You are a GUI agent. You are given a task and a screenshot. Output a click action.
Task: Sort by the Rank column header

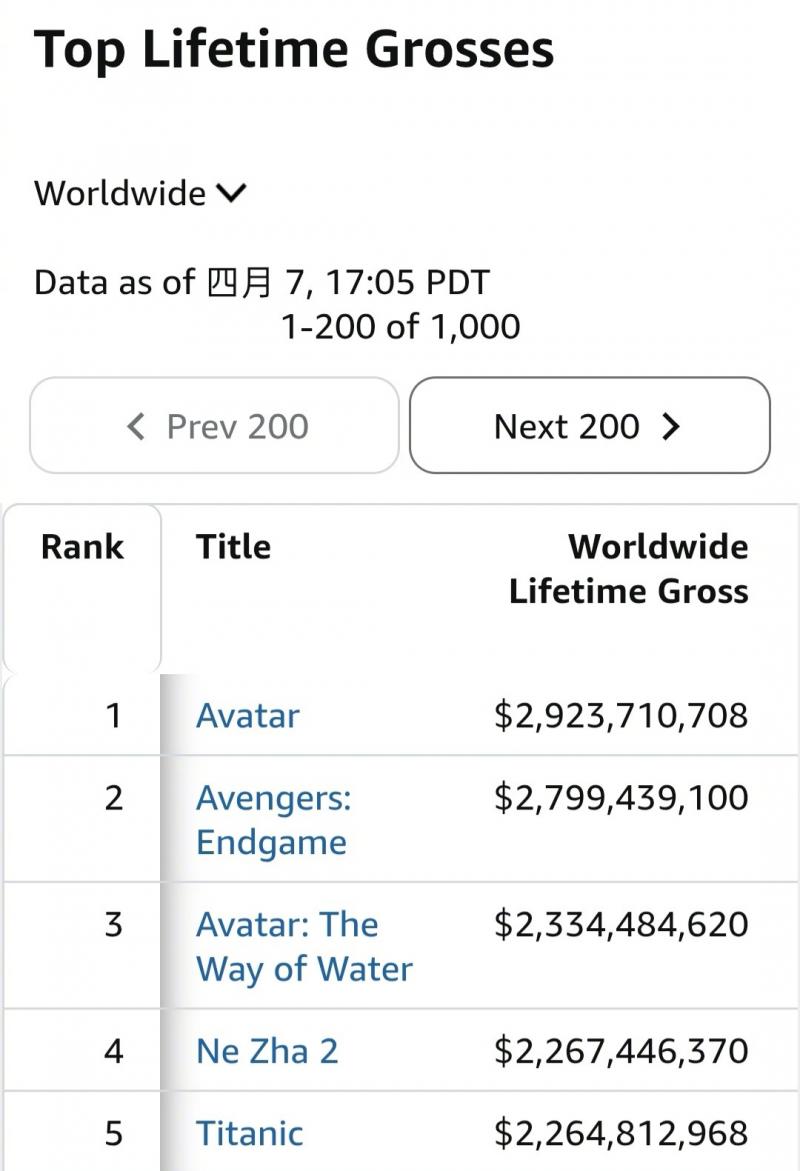tap(82, 547)
